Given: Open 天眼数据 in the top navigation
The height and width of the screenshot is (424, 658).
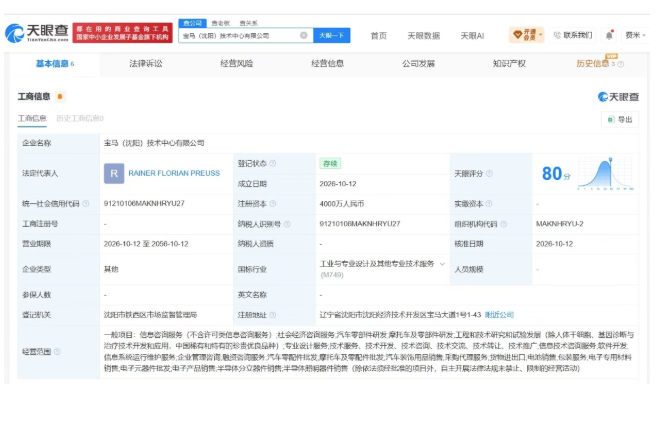Looking at the screenshot, I should click(x=423, y=36).
